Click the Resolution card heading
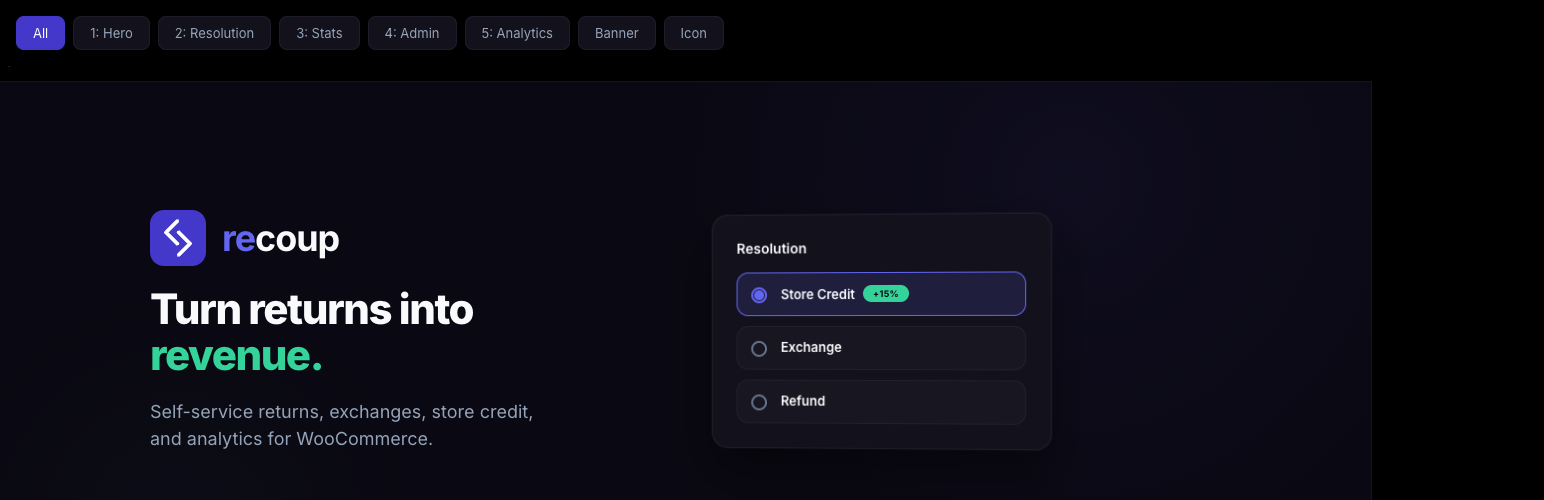Viewport: 1544px width, 500px height. tap(771, 248)
